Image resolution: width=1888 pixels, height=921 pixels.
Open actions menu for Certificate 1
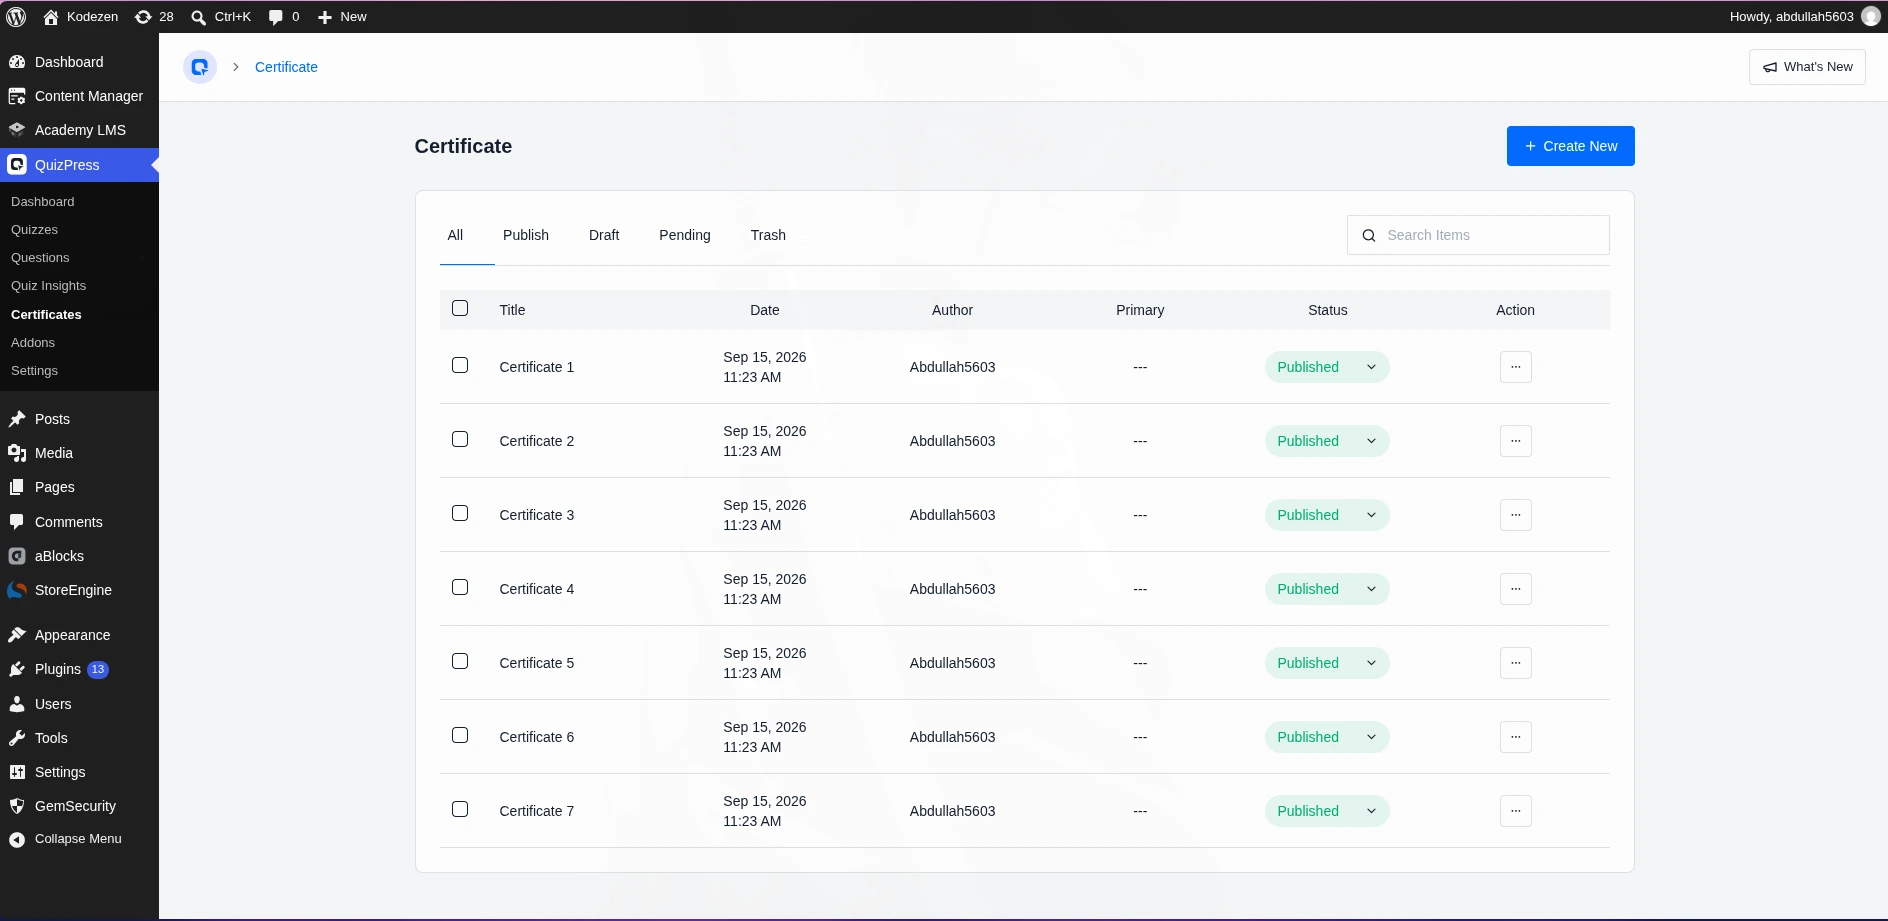tap(1515, 367)
